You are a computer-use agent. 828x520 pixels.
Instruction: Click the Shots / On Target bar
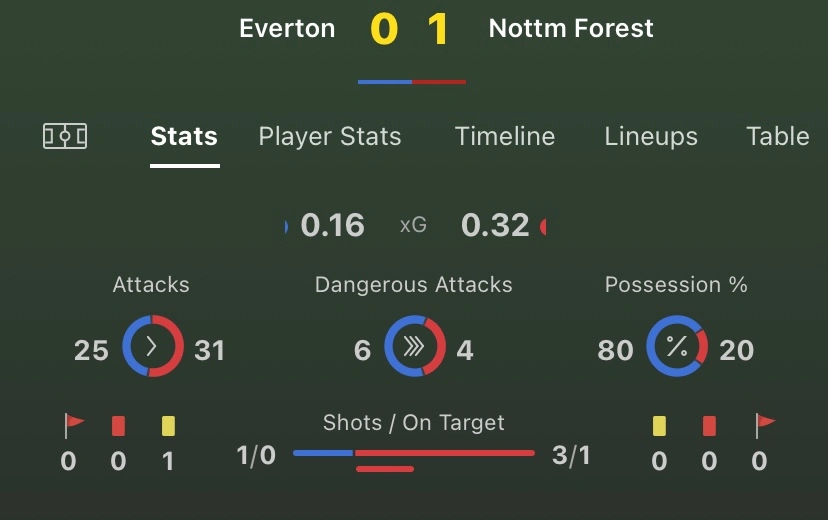click(414, 454)
